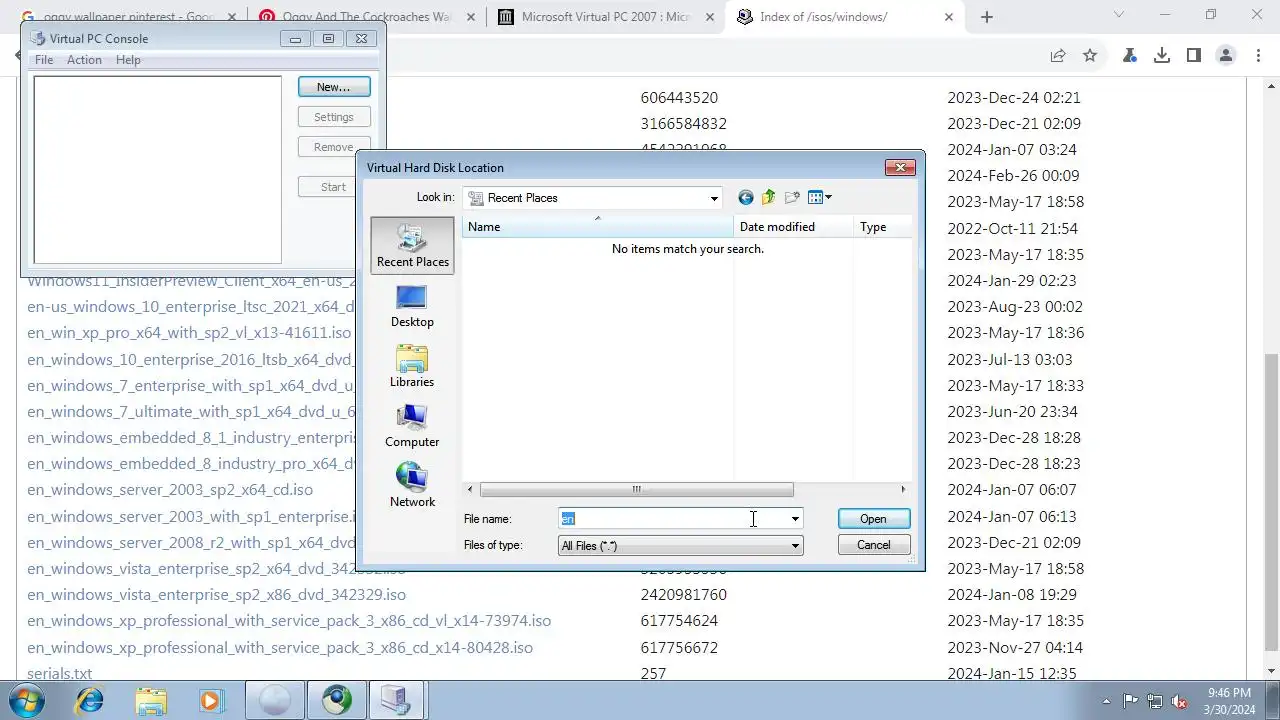Open browser tab search chevron
The image size is (1280, 720).
(1118, 15)
